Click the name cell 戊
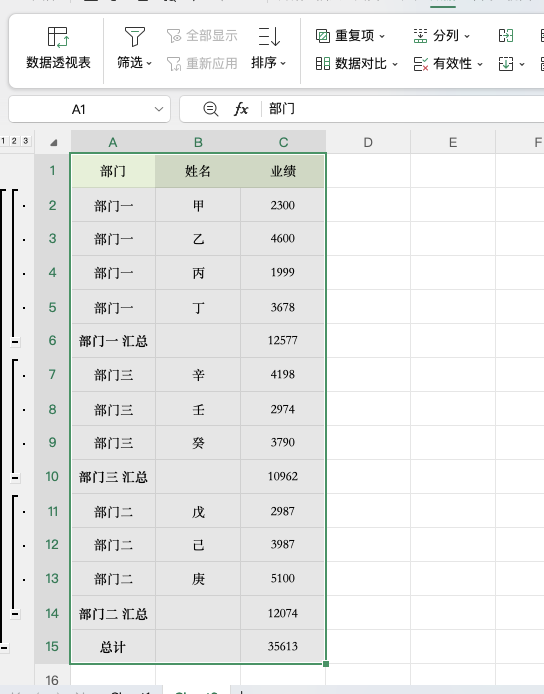544x694 pixels. 198,511
